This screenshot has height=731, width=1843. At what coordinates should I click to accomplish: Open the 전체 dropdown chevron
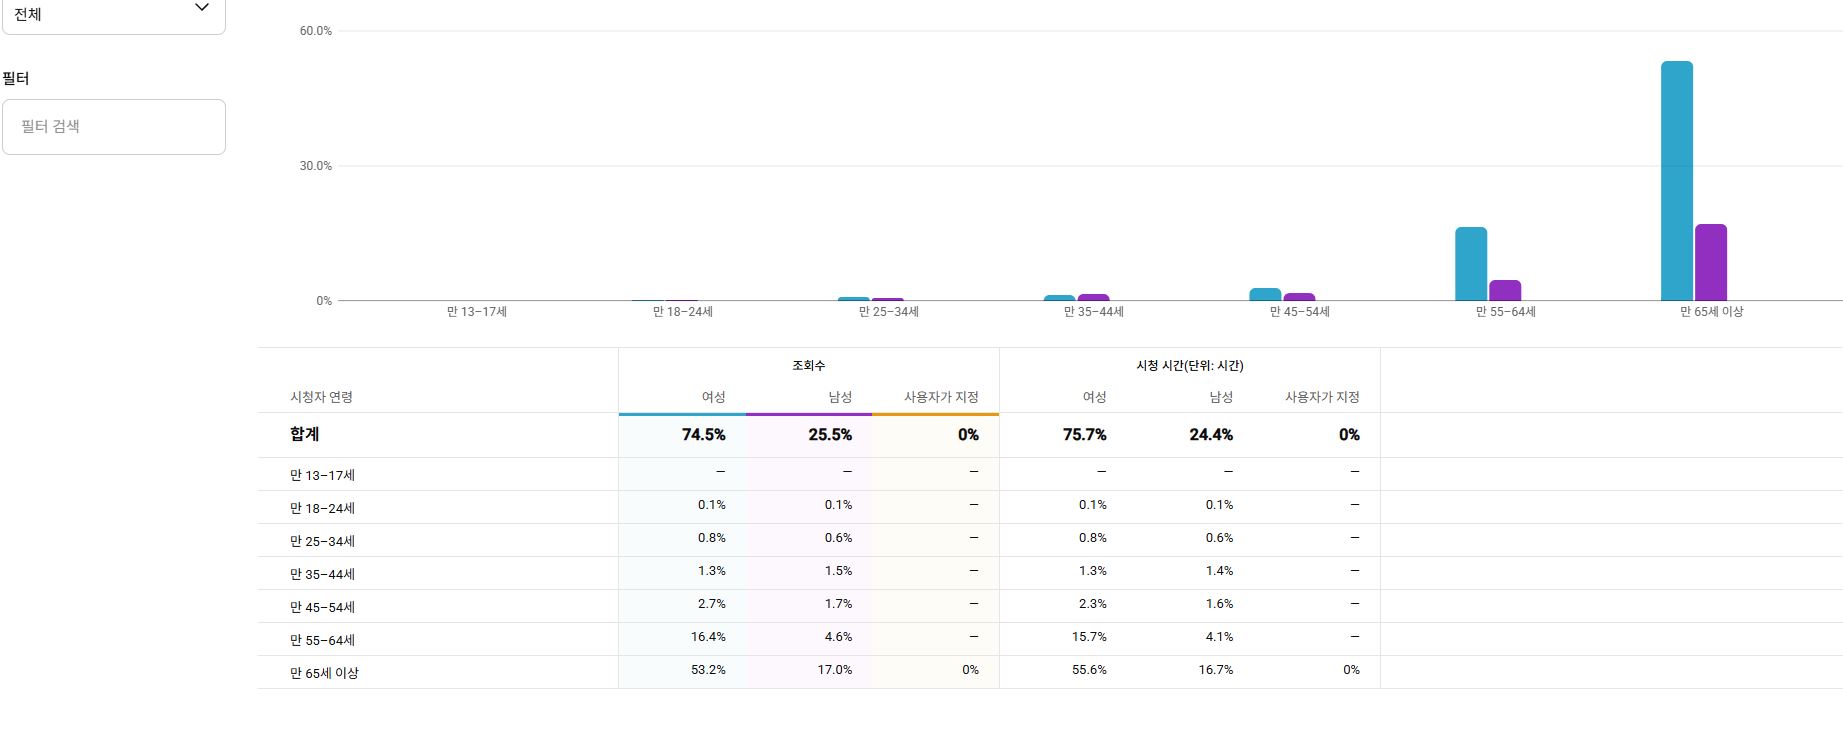201,8
